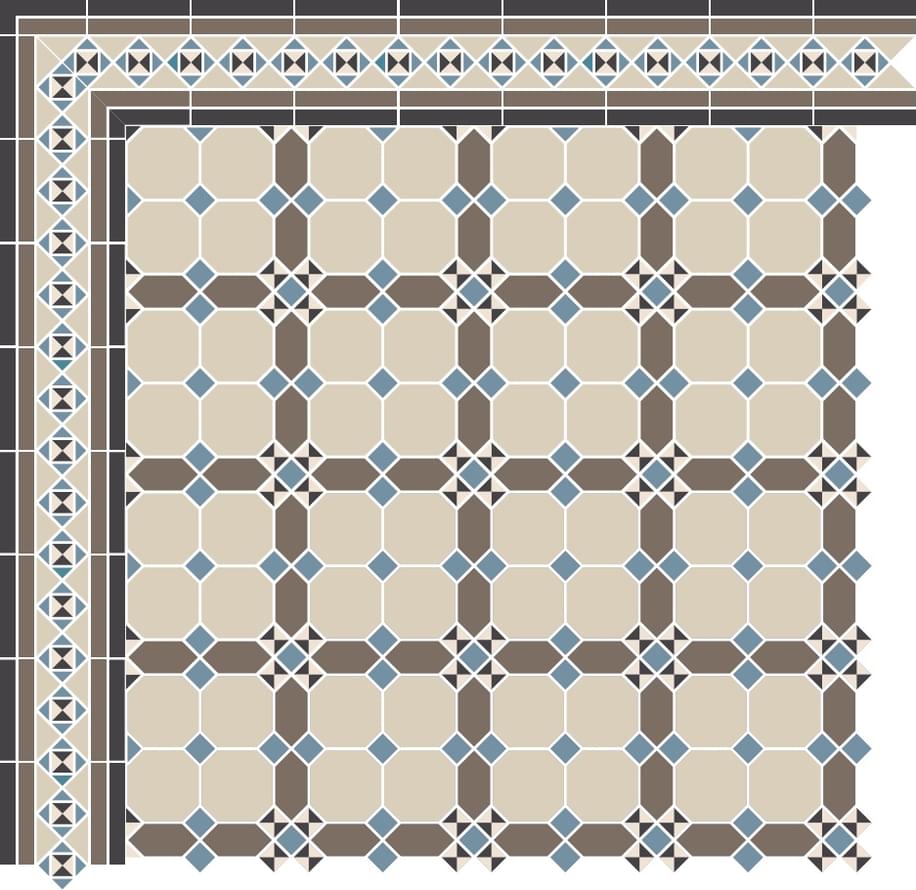This screenshot has height=890, width=916.
Task: Select the bottom-right star intersection motif
Action: point(839,840)
